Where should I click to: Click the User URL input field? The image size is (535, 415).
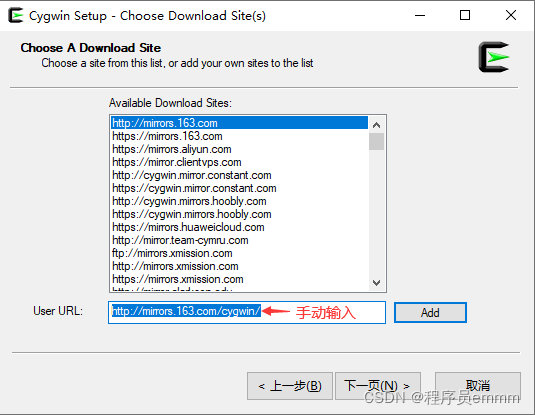pos(247,312)
